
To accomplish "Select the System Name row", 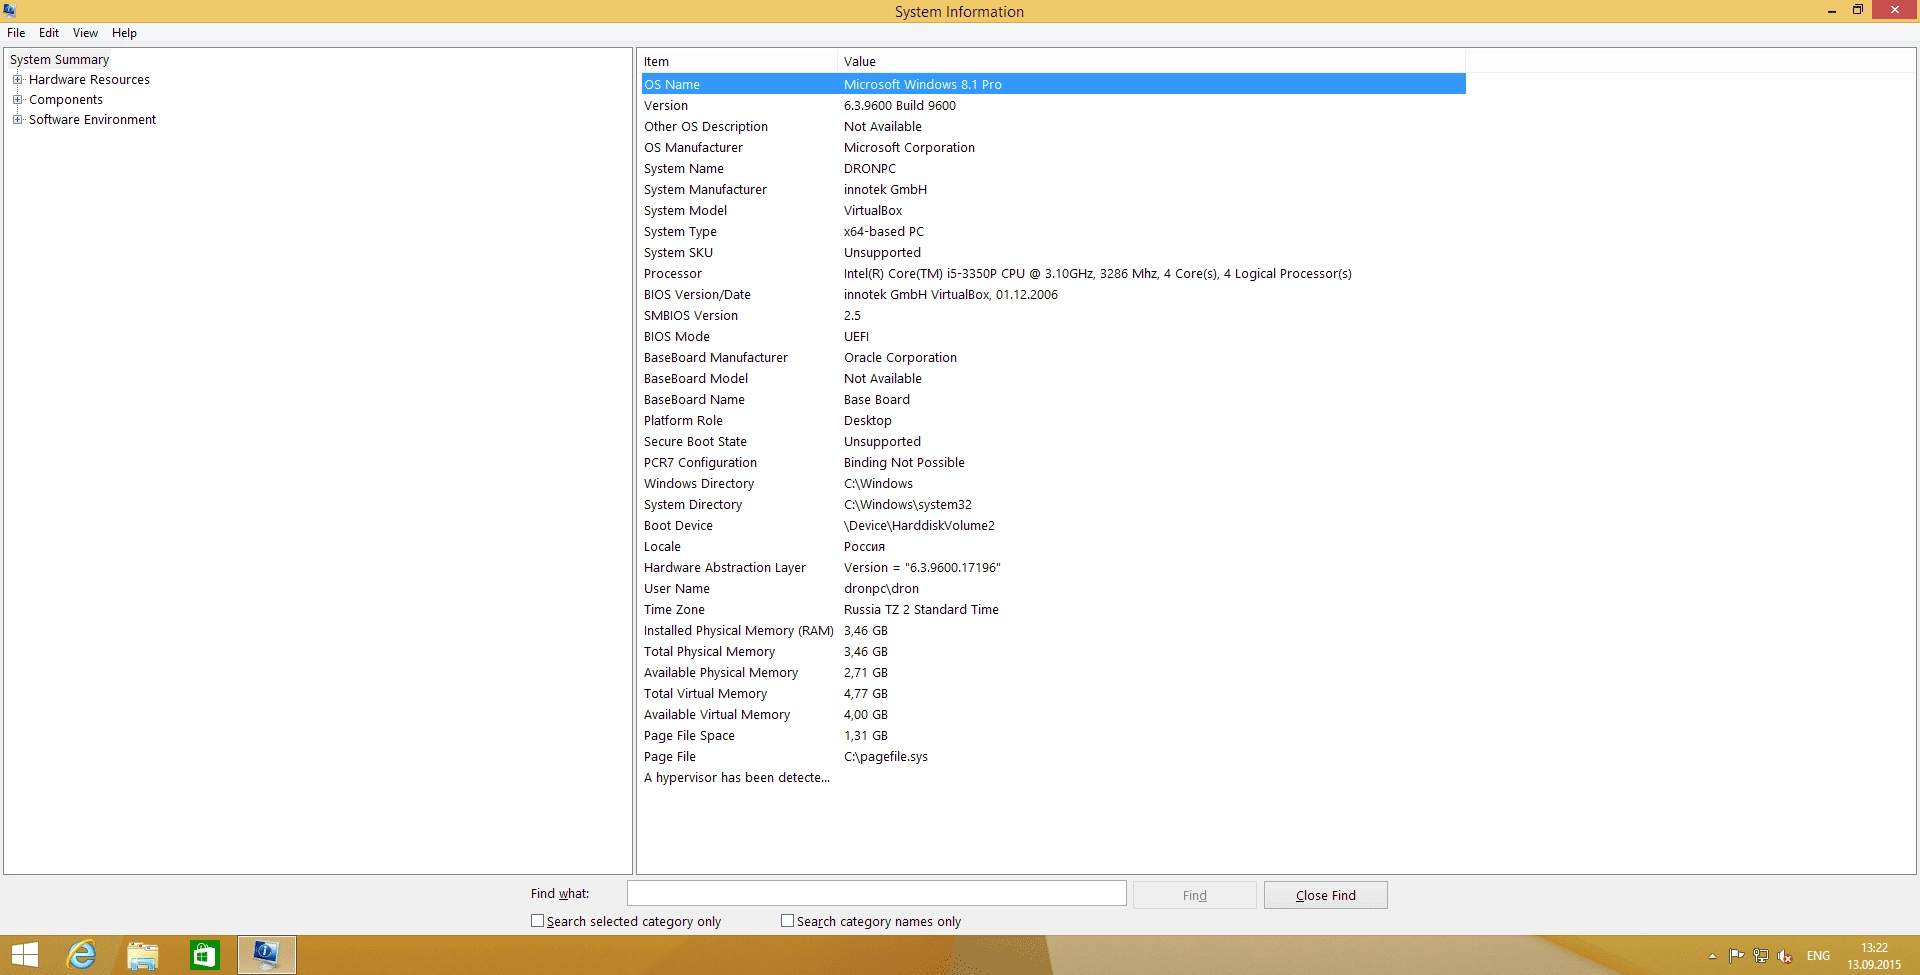I will (1053, 168).
